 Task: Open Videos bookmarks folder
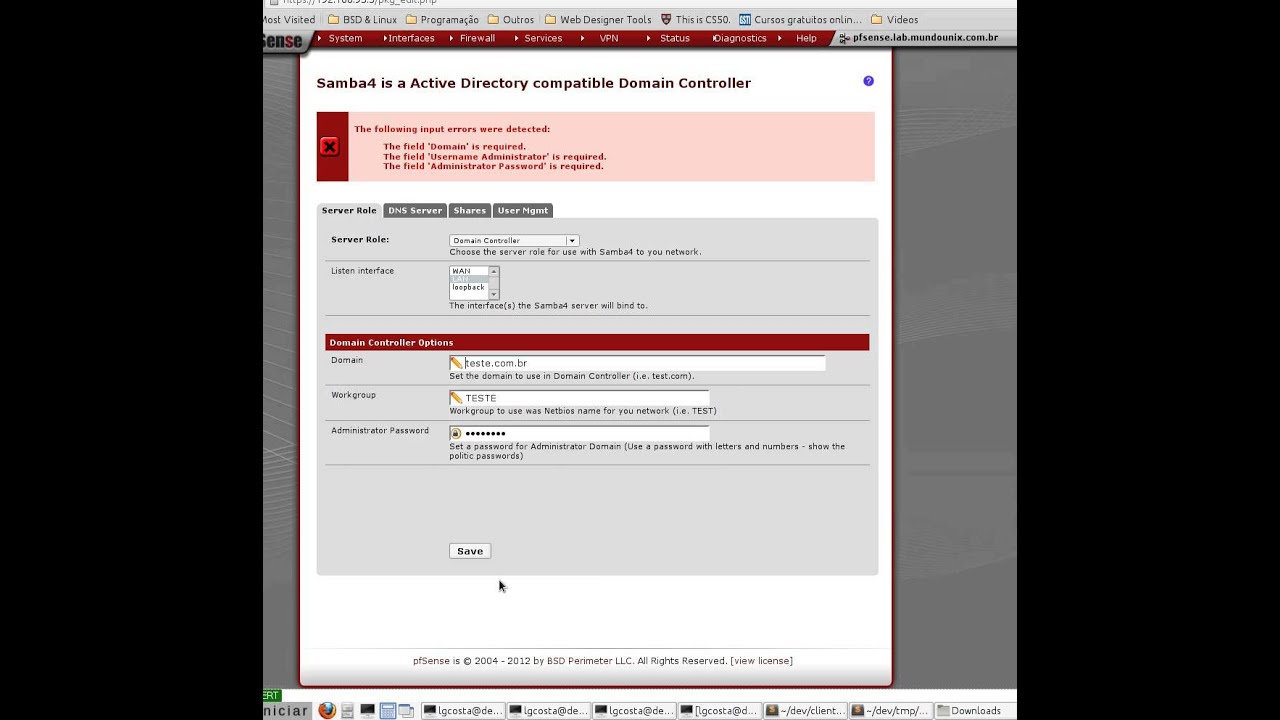pyautogui.click(x=894, y=19)
